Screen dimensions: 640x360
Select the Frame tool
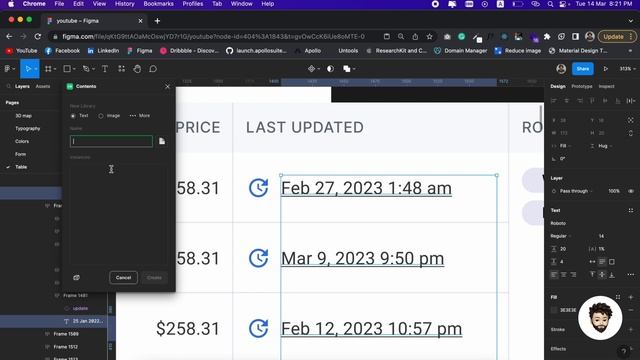(x=48, y=69)
